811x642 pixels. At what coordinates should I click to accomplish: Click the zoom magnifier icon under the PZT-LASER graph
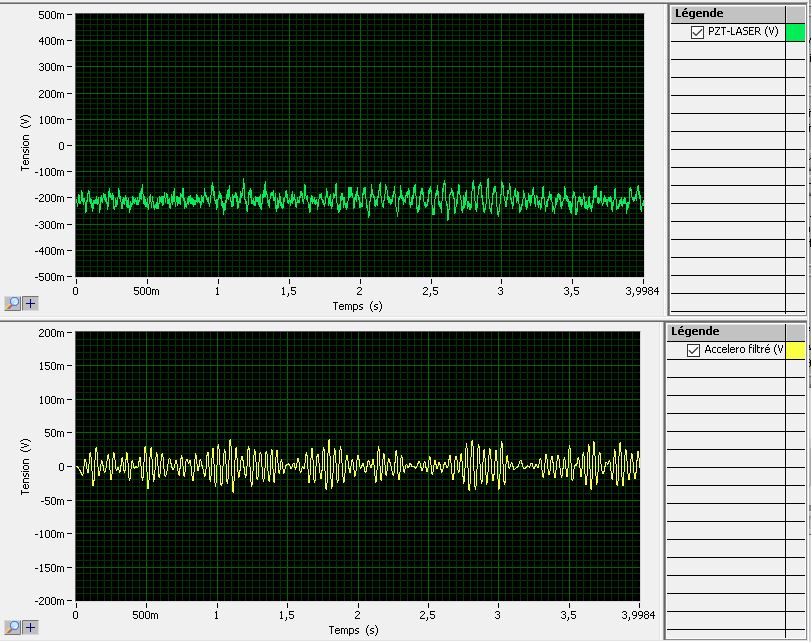(13, 303)
